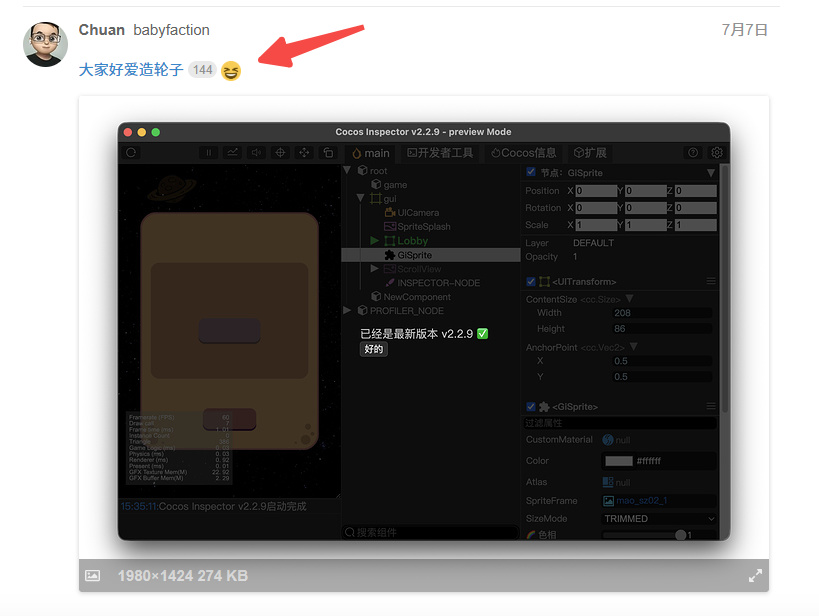Click the refresh icon in Cocos Inspector toolbar
The width and height of the screenshot is (819, 616).
coord(131,153)
